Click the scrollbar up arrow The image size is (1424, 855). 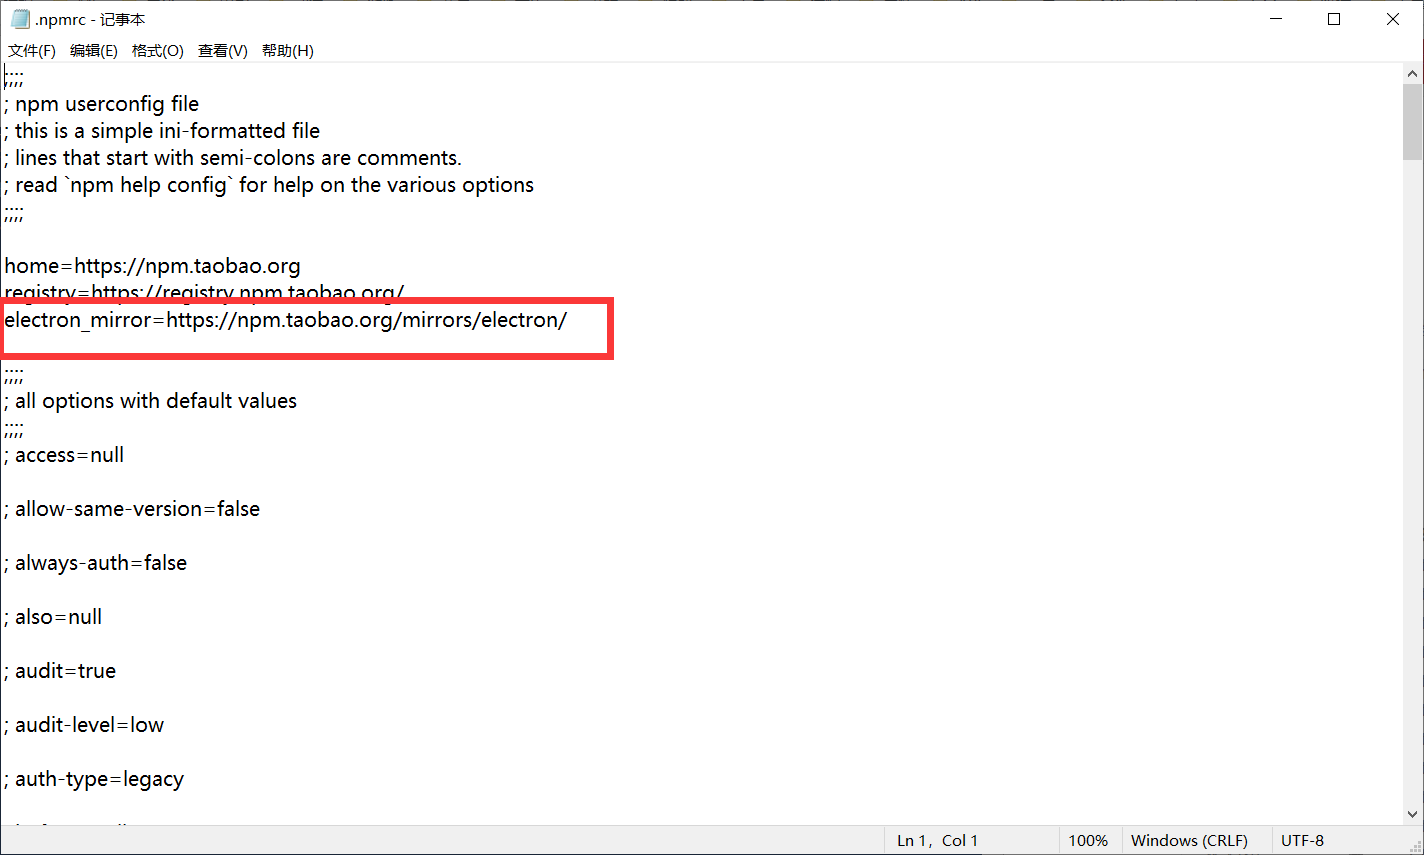[x=1413, y=73]
